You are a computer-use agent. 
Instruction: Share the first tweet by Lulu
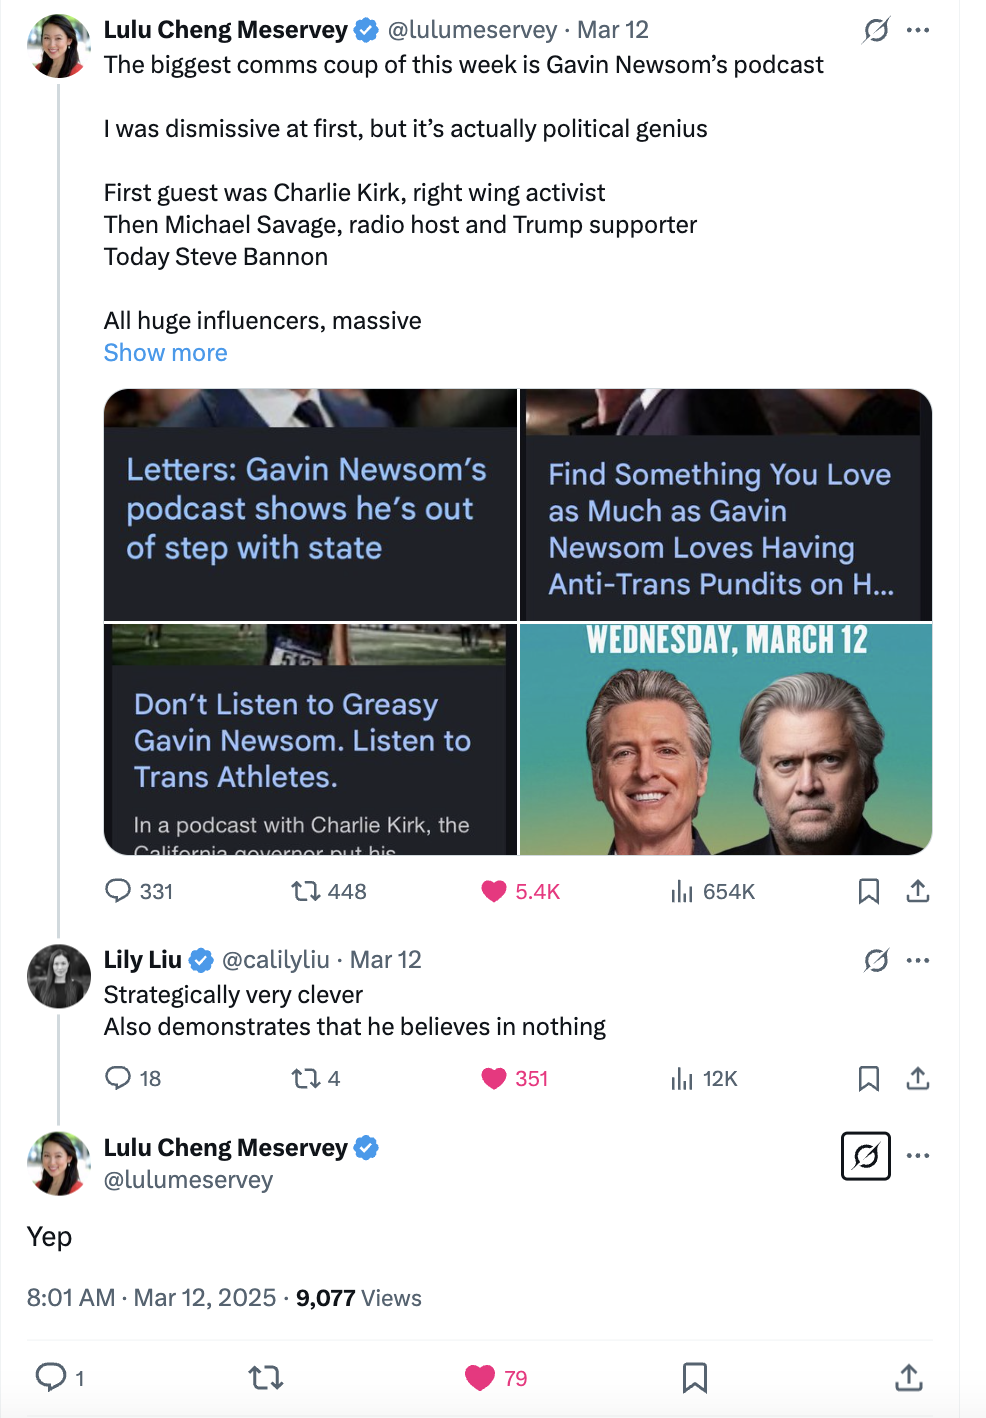918,890
